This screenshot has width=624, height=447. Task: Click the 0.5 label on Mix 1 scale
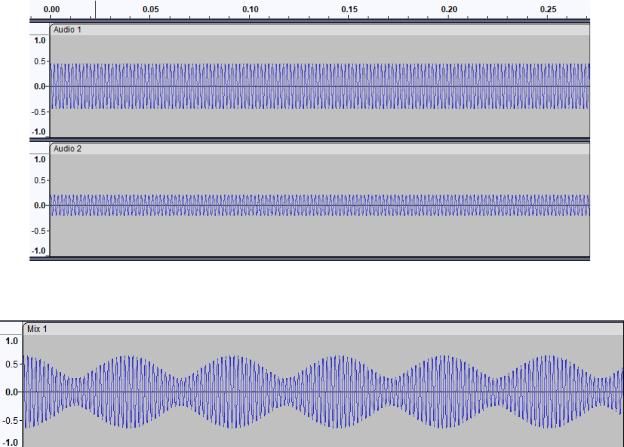tap(12, 364)
